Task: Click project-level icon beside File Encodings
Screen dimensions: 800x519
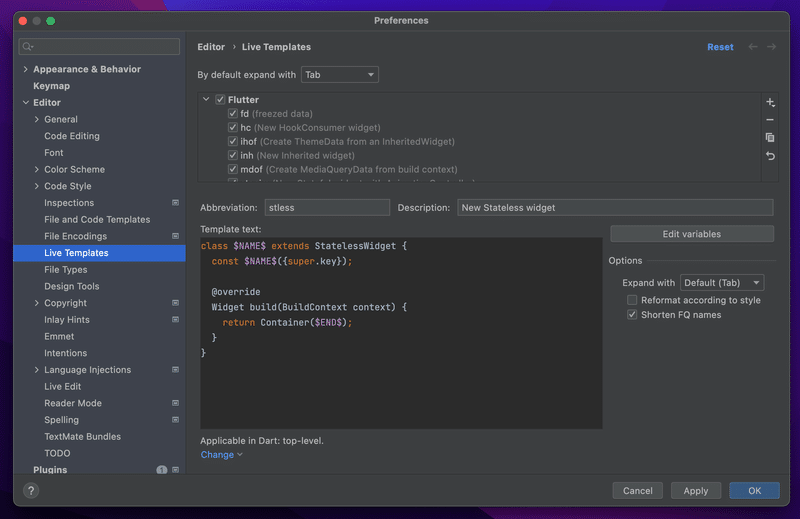Action: [x=175, y=236]
